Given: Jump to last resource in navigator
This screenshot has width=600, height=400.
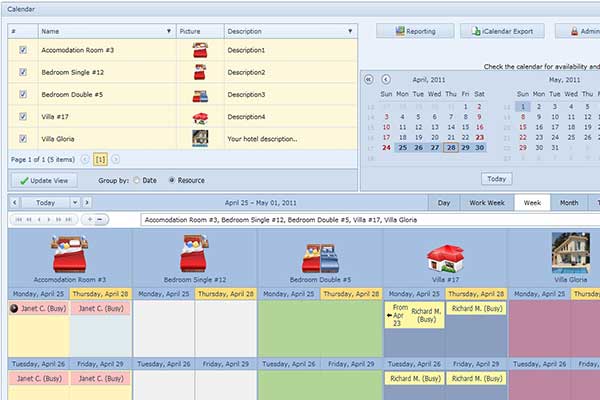Looking at the screenshot, I should point(68,219).
